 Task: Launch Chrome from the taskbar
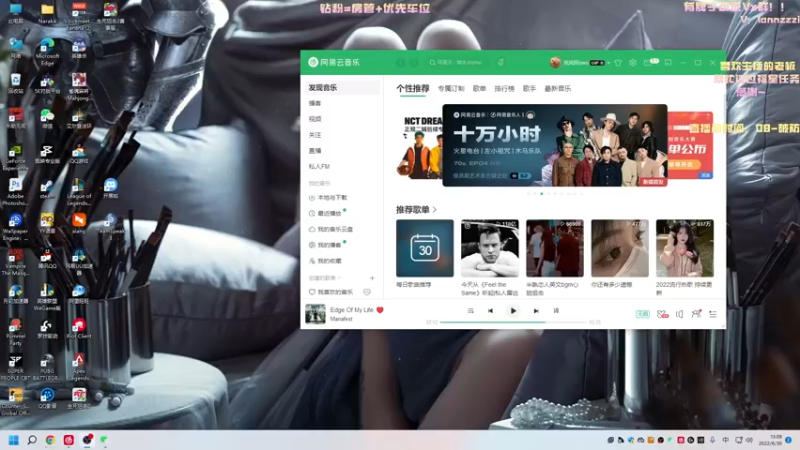pyautogui.click(x=50, y=440)
